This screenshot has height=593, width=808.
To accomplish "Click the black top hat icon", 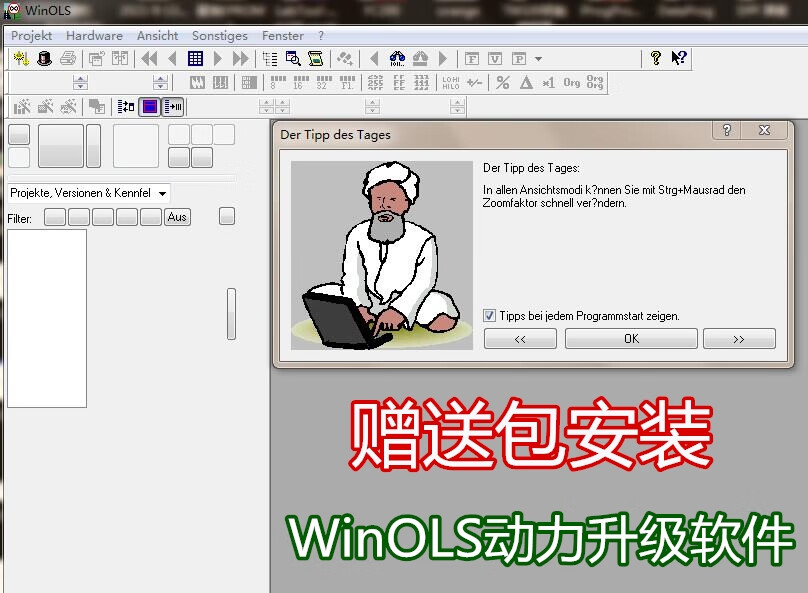I will [x=44, y=59].
